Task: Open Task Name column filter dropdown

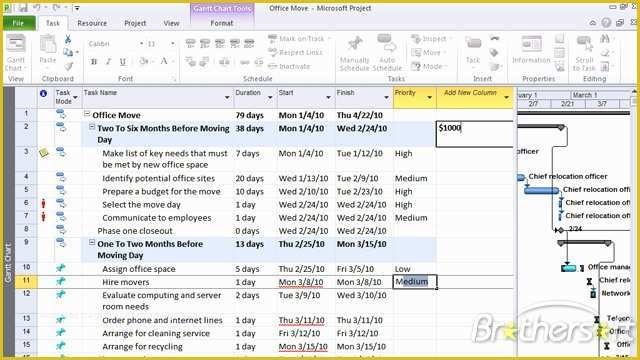Action: point(227,98)
